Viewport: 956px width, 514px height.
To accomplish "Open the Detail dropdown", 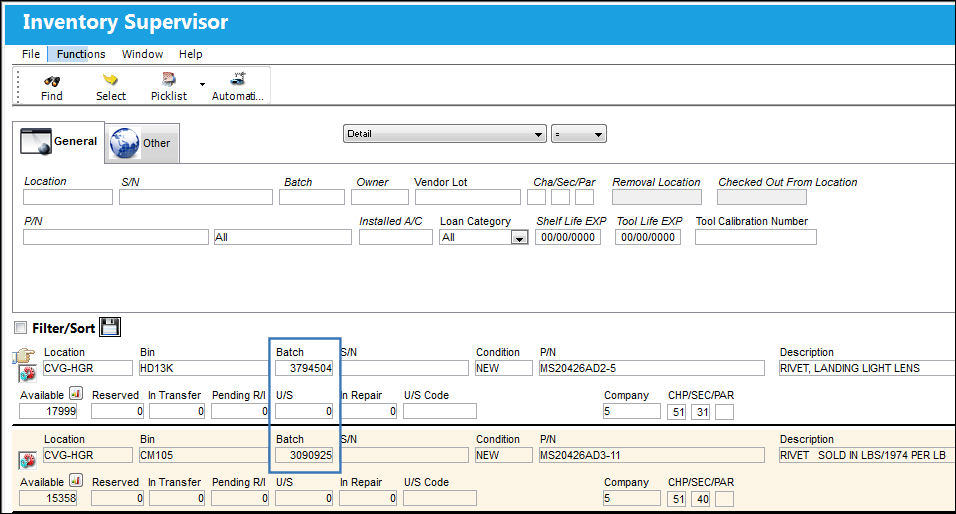I will click(x=444, y=134).
